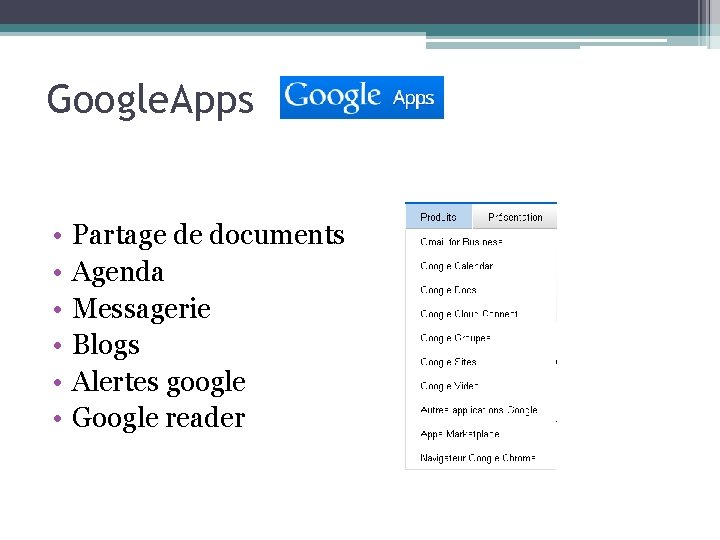Screen dimensions: 720x540
Task: Click the 'Blogs' bullet text
Action: pyautogui.click(x=106, y=345)
